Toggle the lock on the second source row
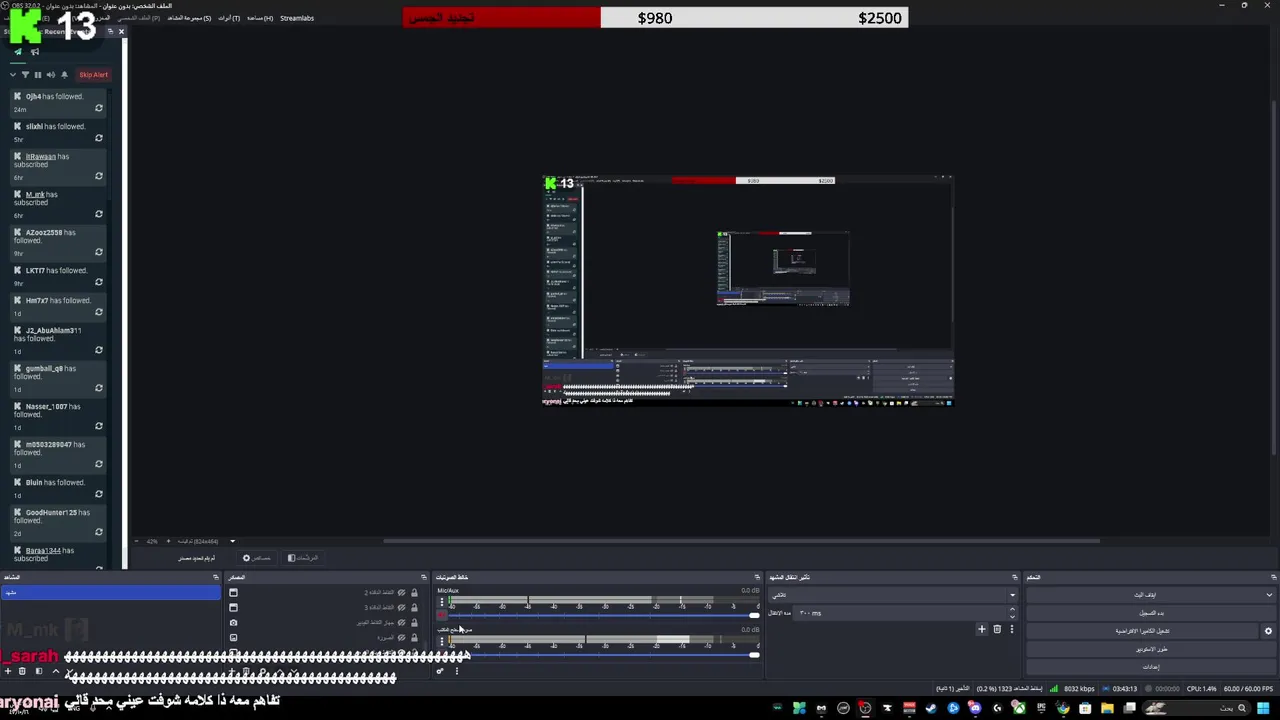The image size is (1280, 720). [x=414, y=607]
